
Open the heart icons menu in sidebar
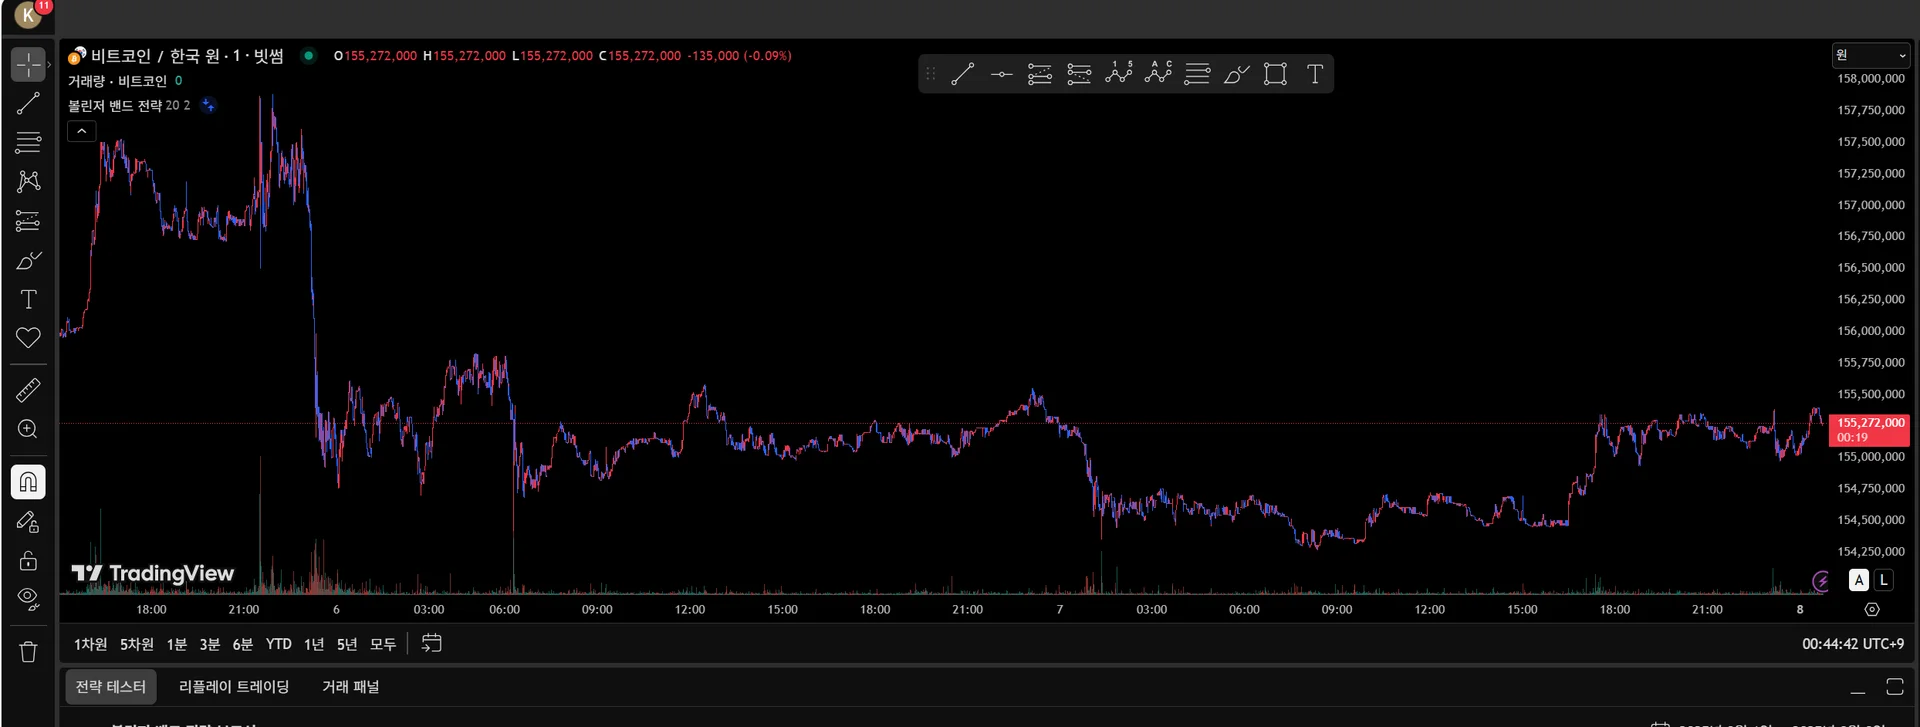point(28,338)
